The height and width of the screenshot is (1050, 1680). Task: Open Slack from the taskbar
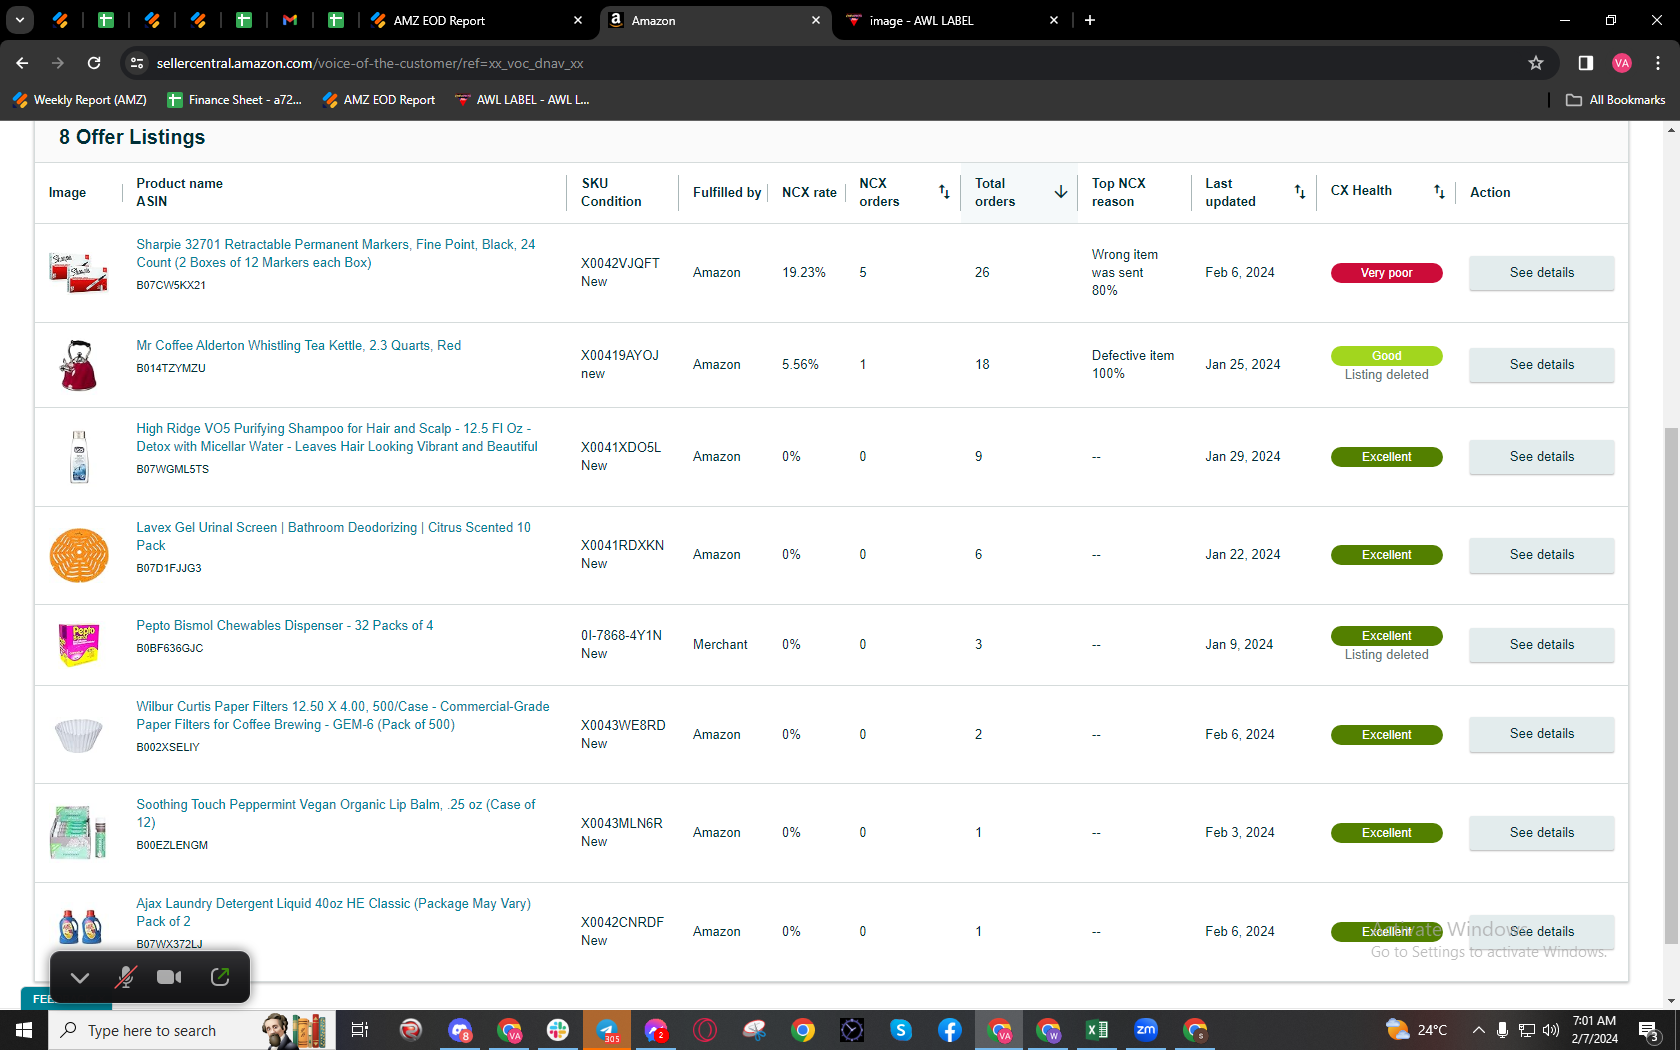558,1030
